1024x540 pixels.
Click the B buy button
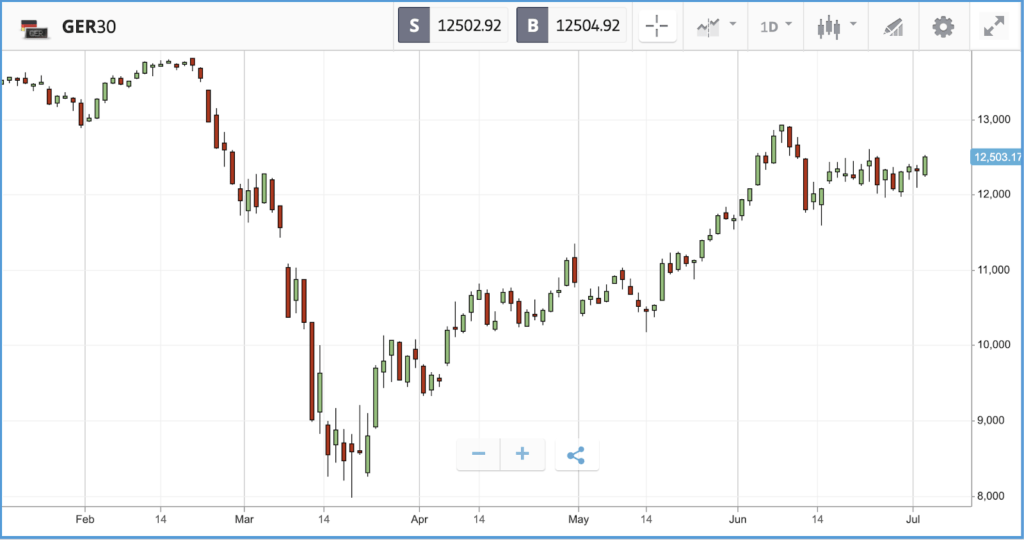pyautogui.click(x=532, y=25)
